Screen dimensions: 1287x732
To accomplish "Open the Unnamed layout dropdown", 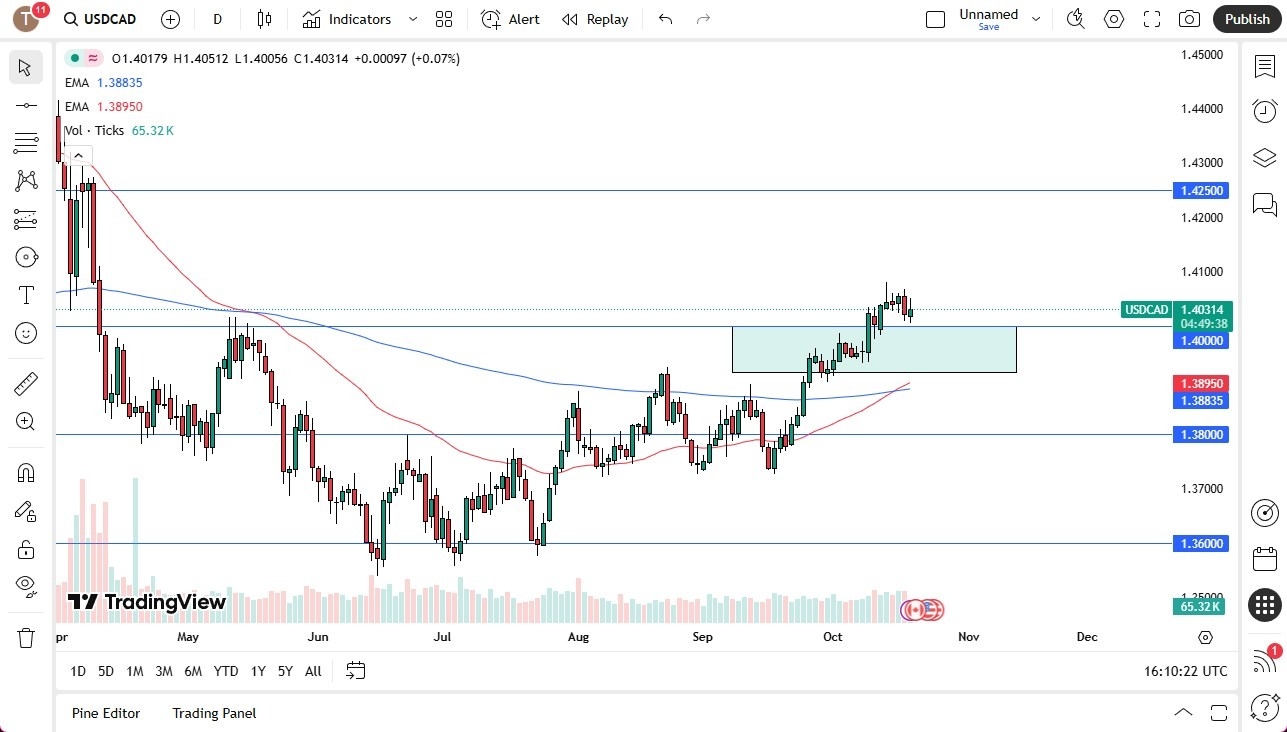I will [x=1036, y=17].
